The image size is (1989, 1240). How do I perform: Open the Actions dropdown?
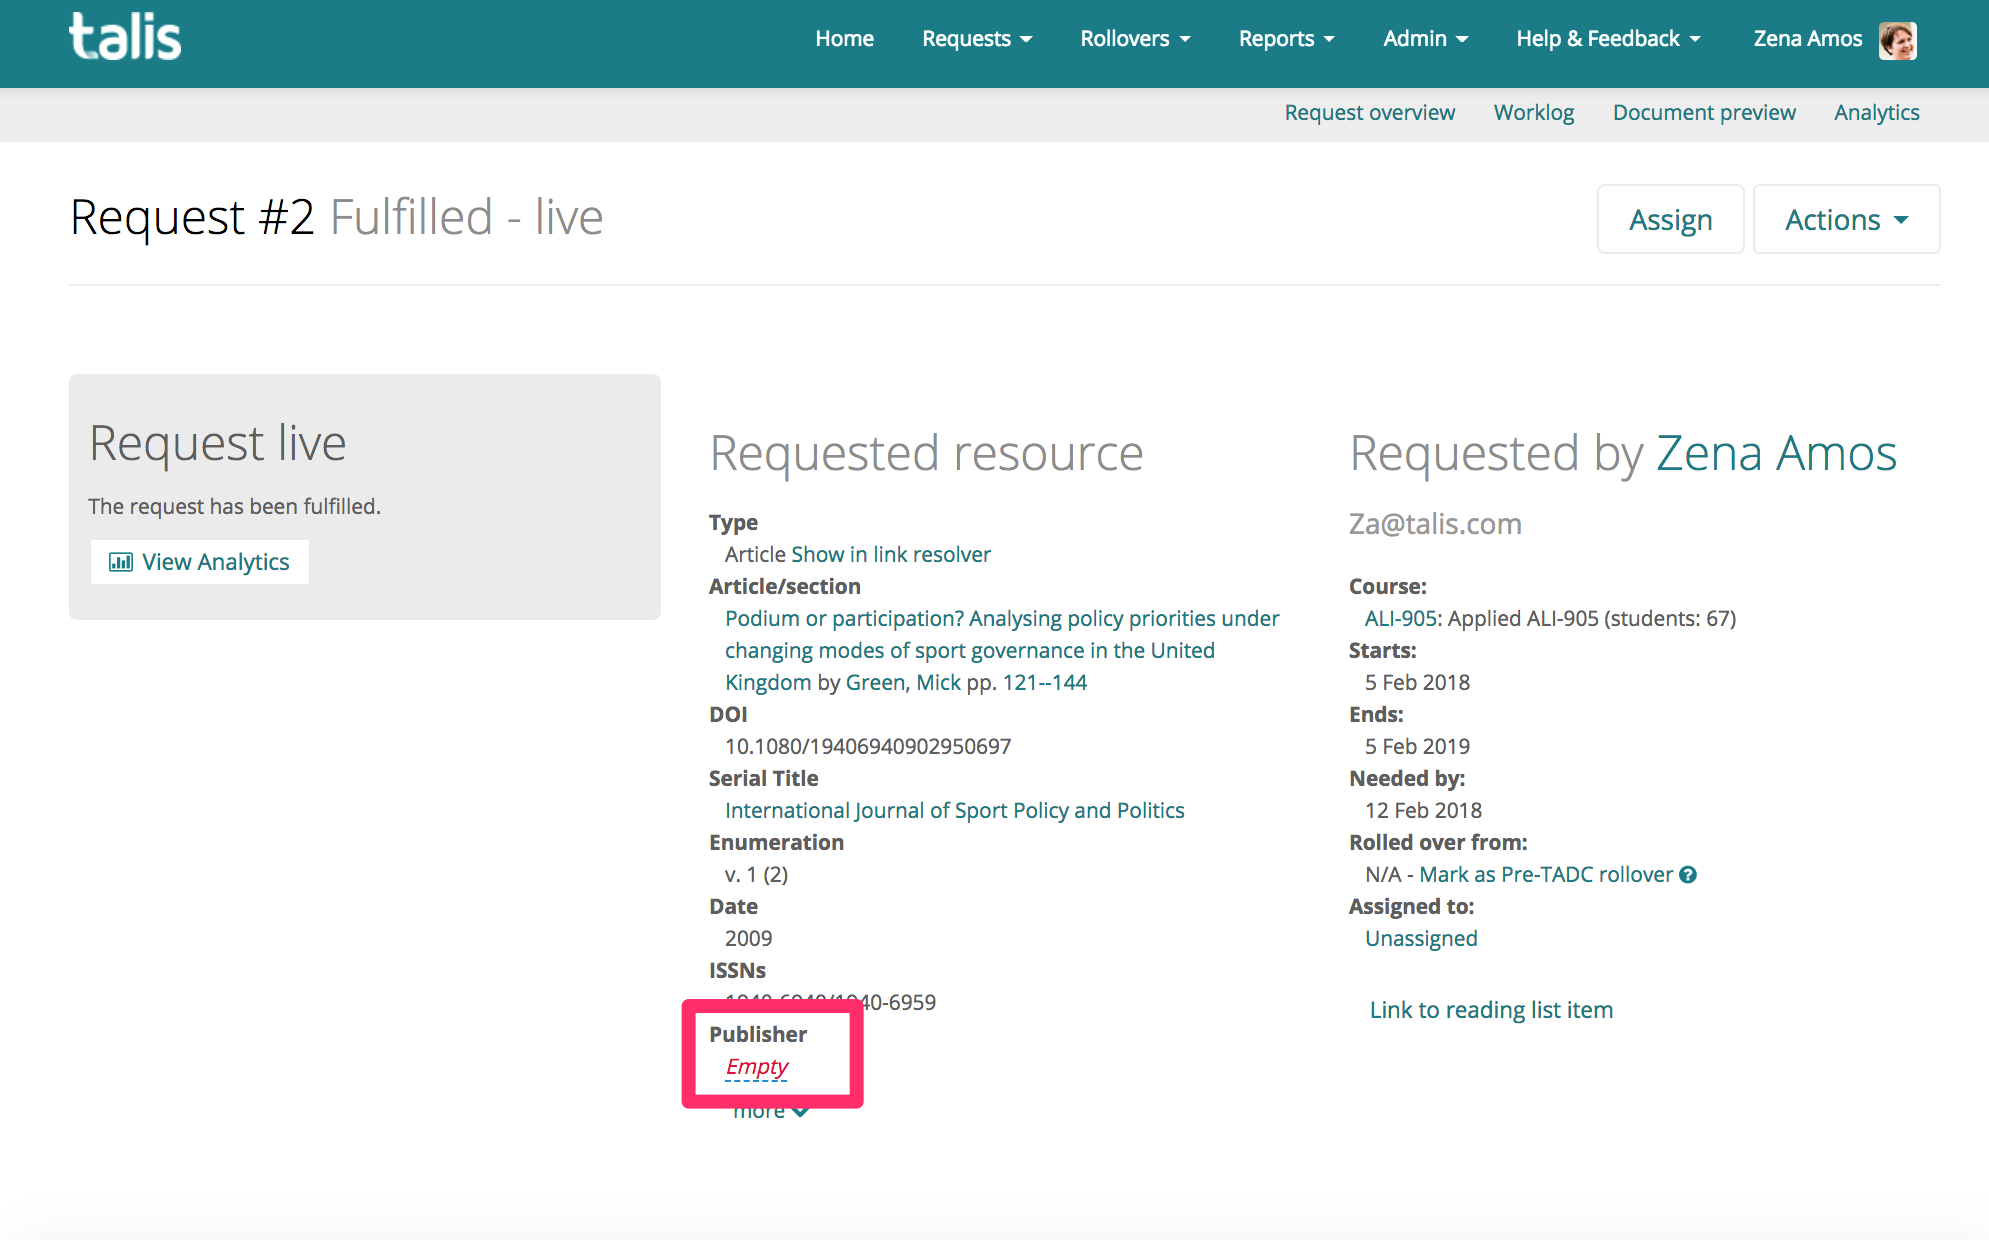(1845, 219)
